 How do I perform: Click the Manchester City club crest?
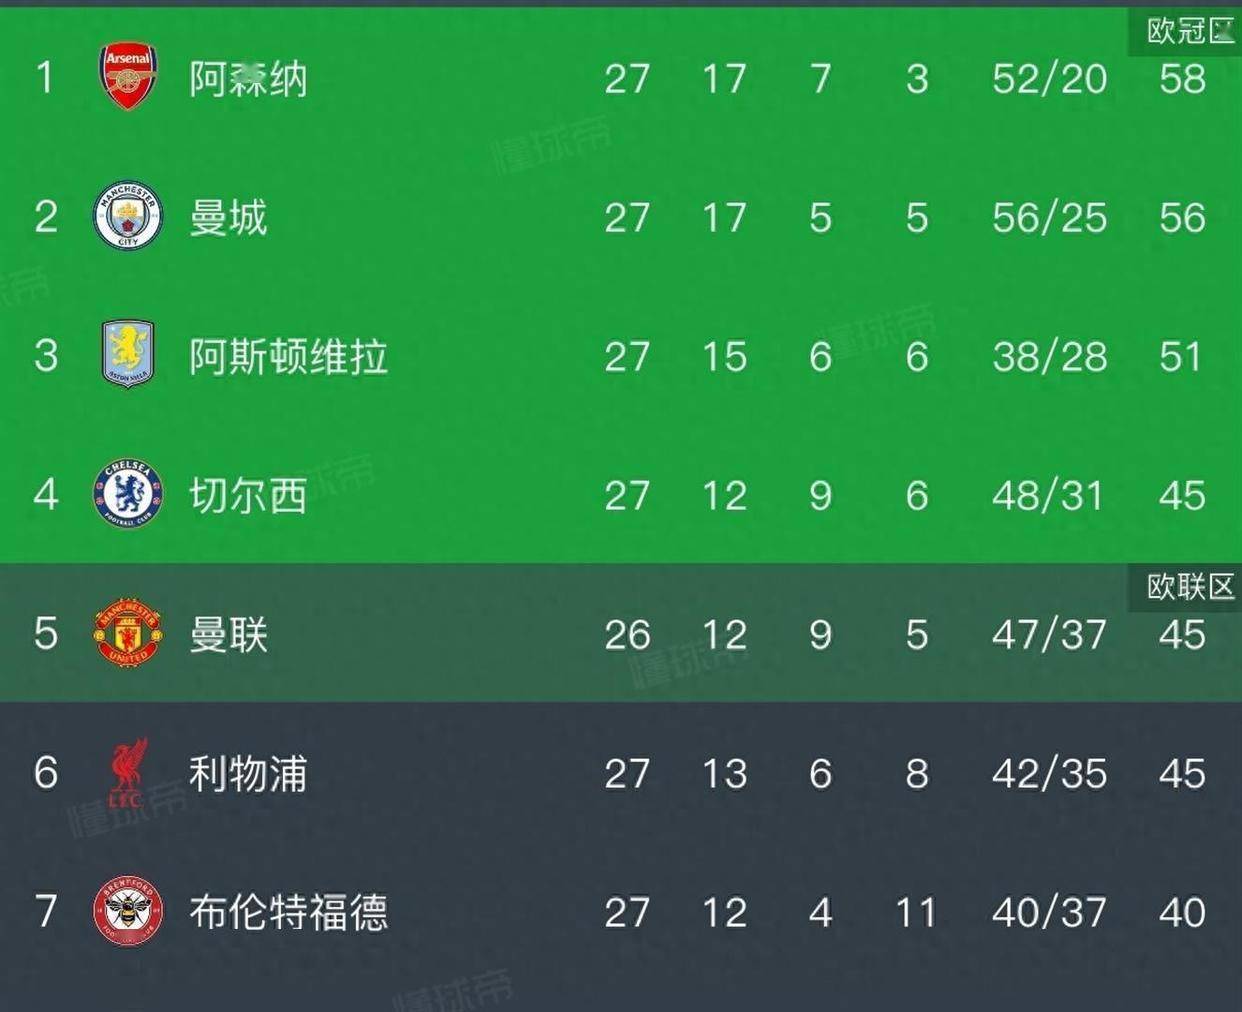pos(128,216)
